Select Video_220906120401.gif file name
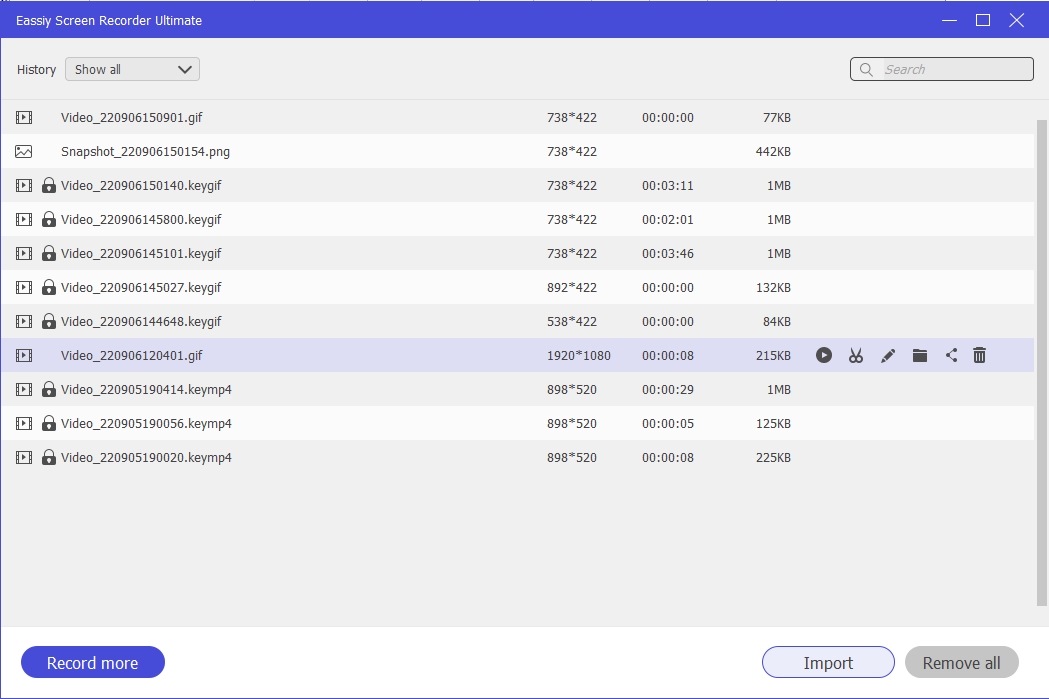The height and width of the screenshot is (699, 1049). tap(132, 356)
